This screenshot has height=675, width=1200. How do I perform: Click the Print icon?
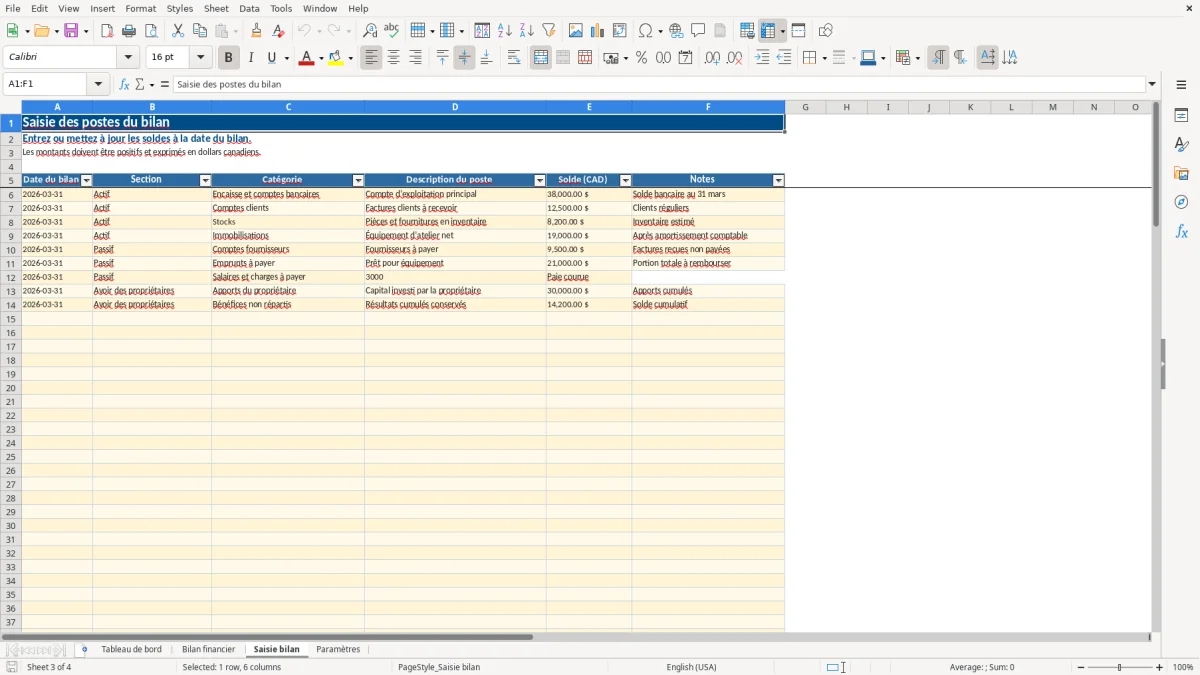pyautogui.click(x=129, y=31)
